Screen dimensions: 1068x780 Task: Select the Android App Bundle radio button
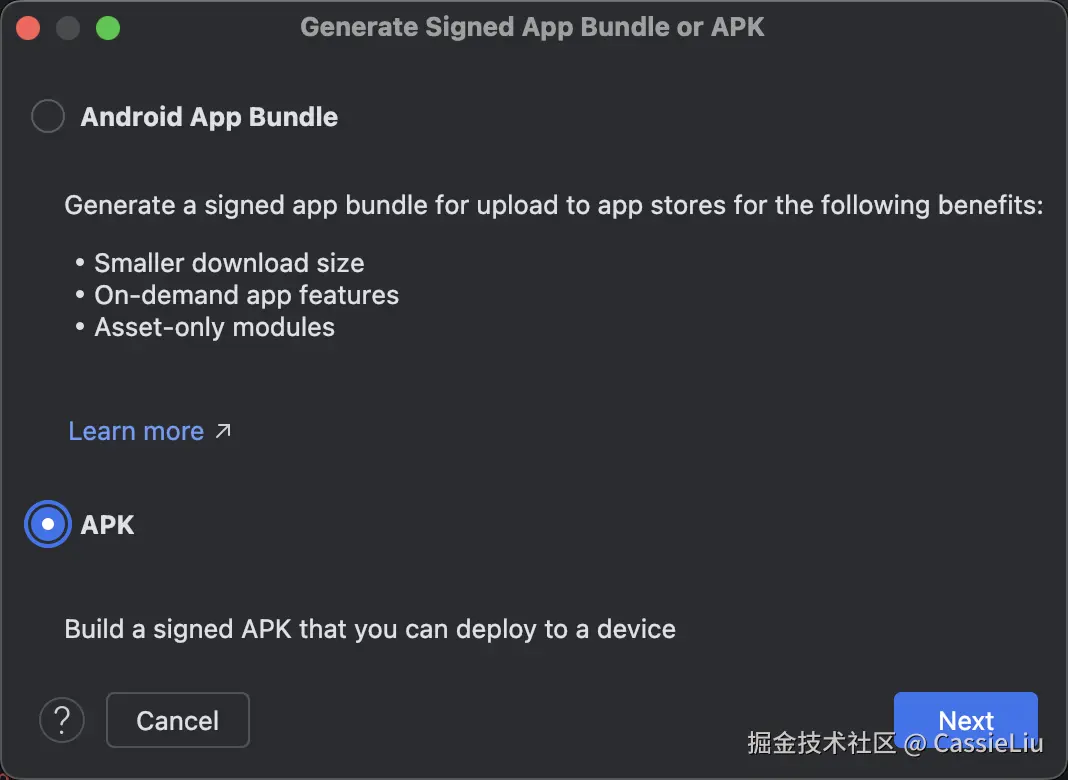tap(48, 116)
